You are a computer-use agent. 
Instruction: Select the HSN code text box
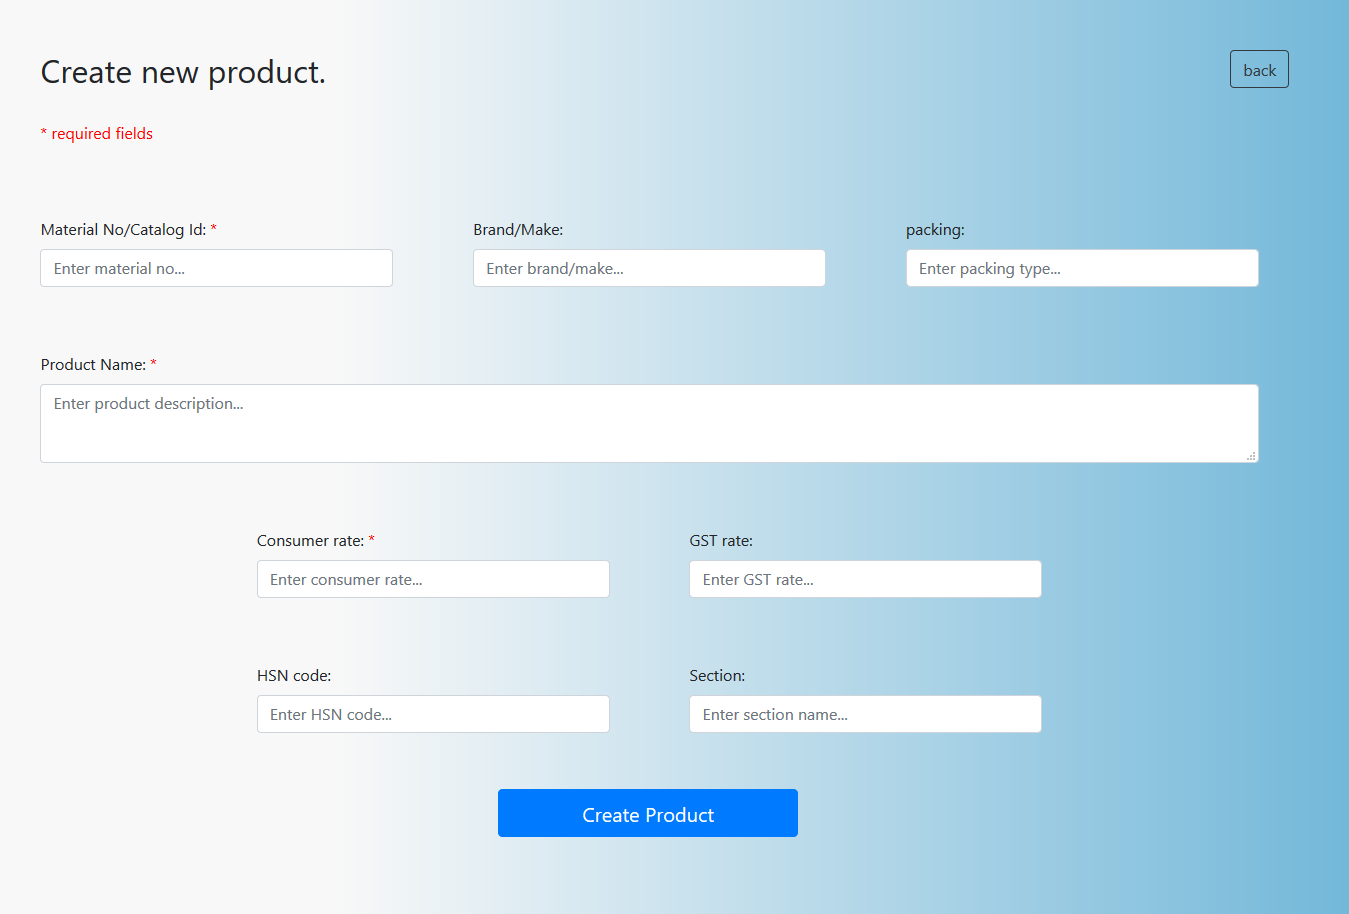pos(433,714)
